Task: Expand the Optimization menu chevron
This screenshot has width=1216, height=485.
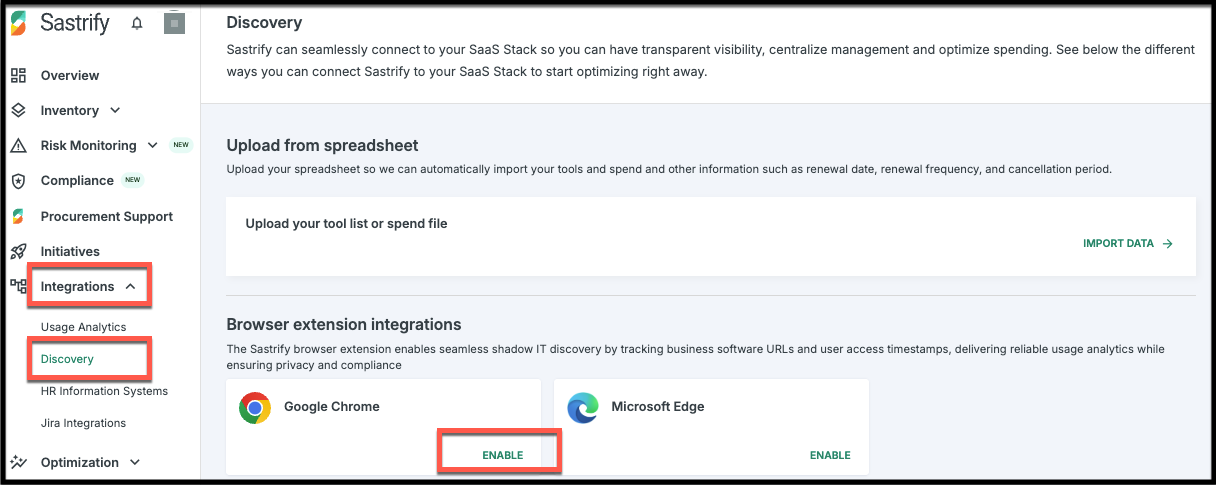Action: [135, 462]
